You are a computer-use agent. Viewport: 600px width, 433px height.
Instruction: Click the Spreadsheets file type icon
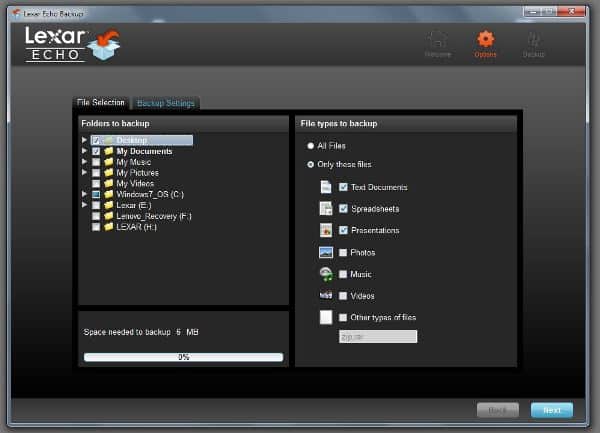[326, 208]
